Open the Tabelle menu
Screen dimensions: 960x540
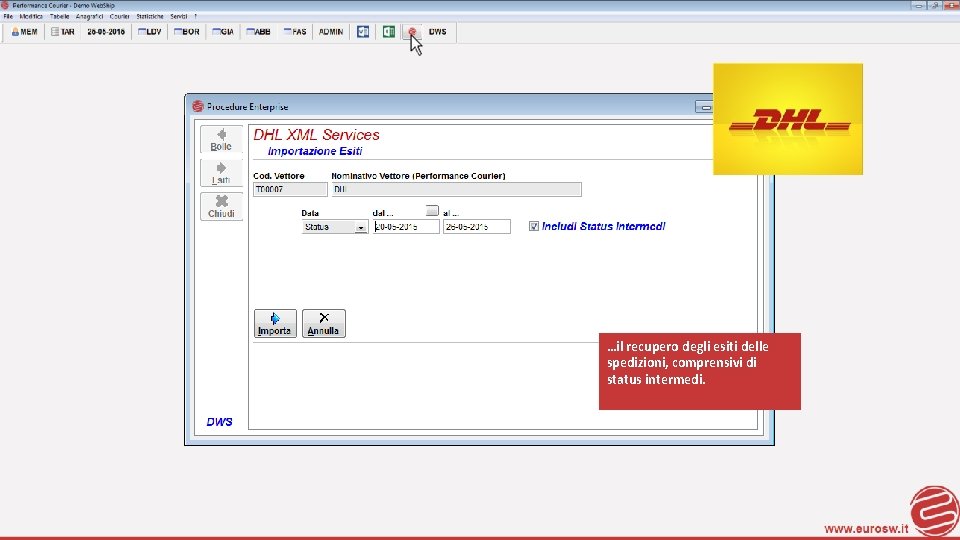click(59, 17)
